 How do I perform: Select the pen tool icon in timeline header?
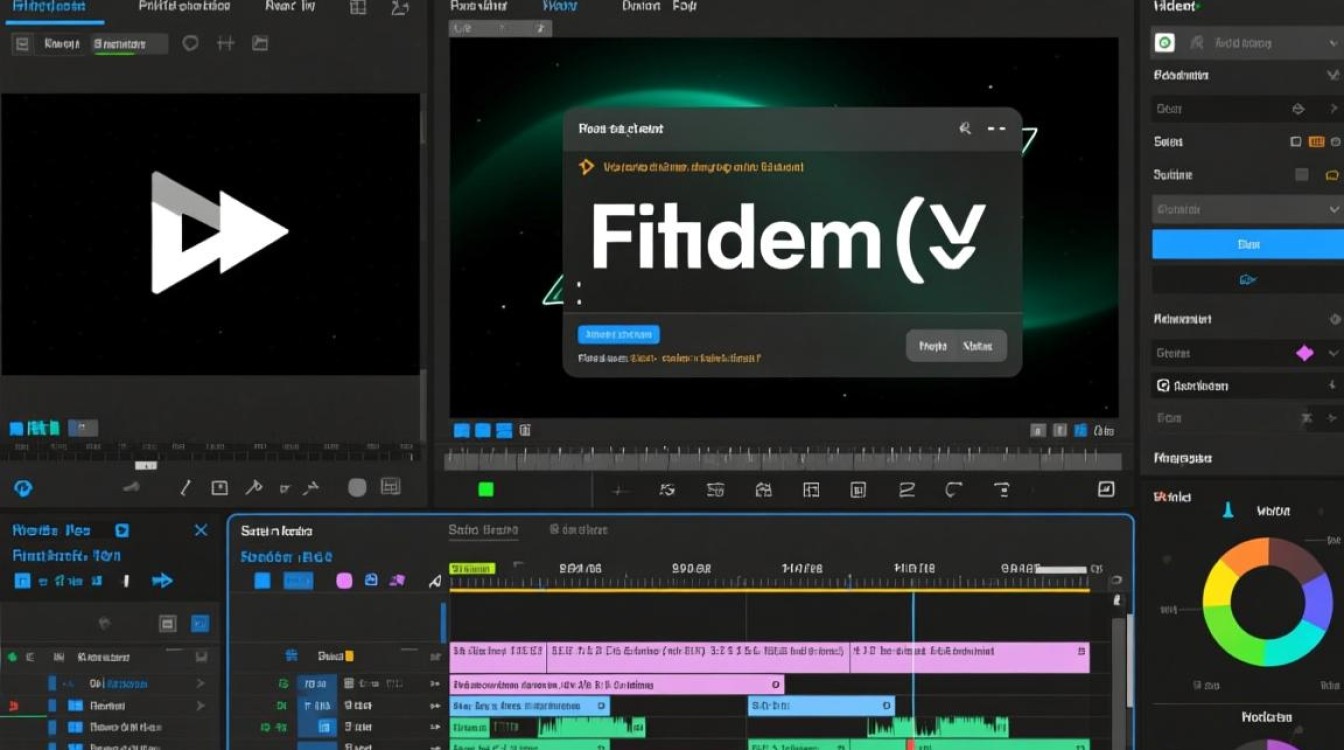coord(435,580)
